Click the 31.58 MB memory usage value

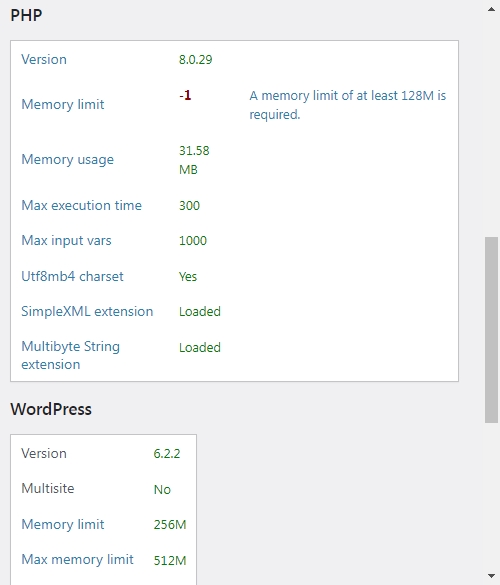[x=194, y=160]
